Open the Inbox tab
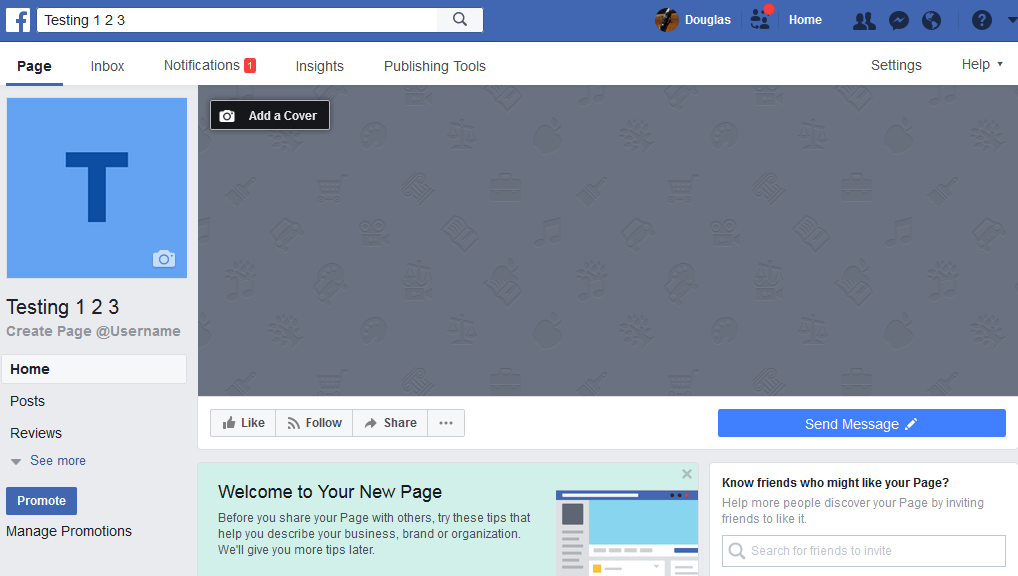The image size is (1018, 576). (x=107, y=66)
